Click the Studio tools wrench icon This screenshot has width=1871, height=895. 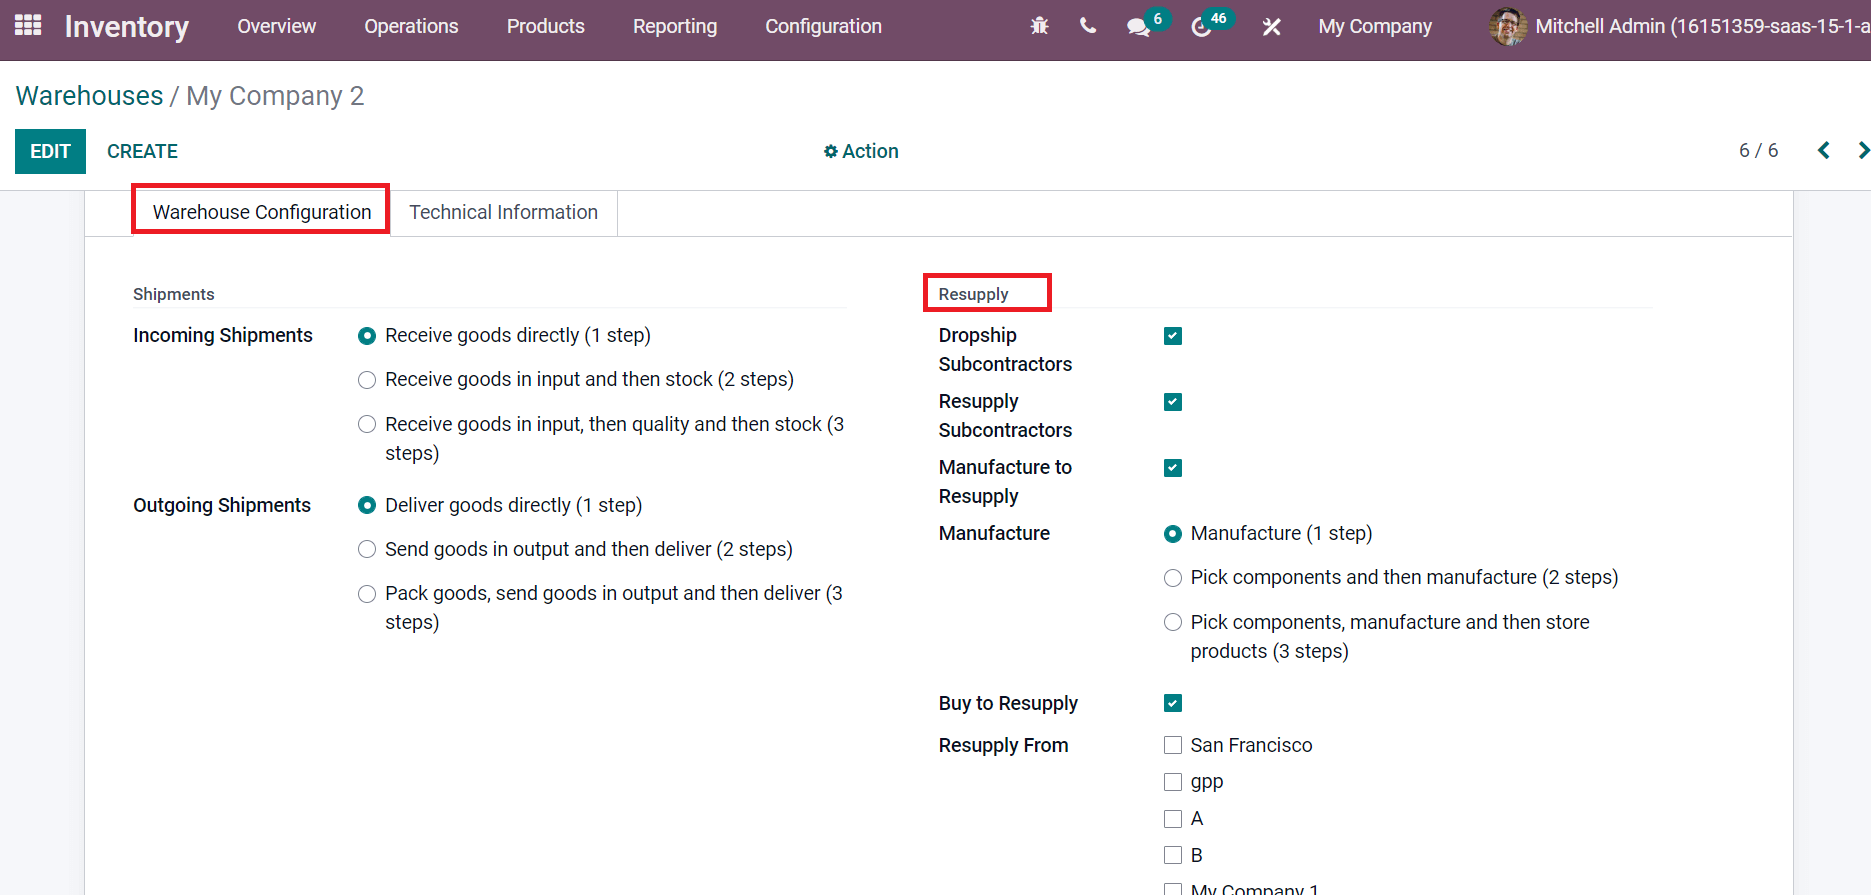1271,27
